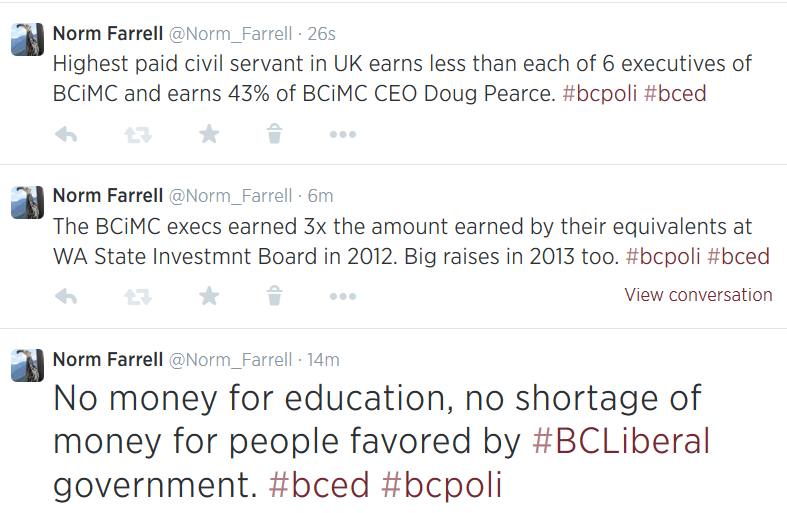This screenshot has width=787, height=513.
Task: Click the avatar on the 14m tweet
Action: (x=26, y=366)
